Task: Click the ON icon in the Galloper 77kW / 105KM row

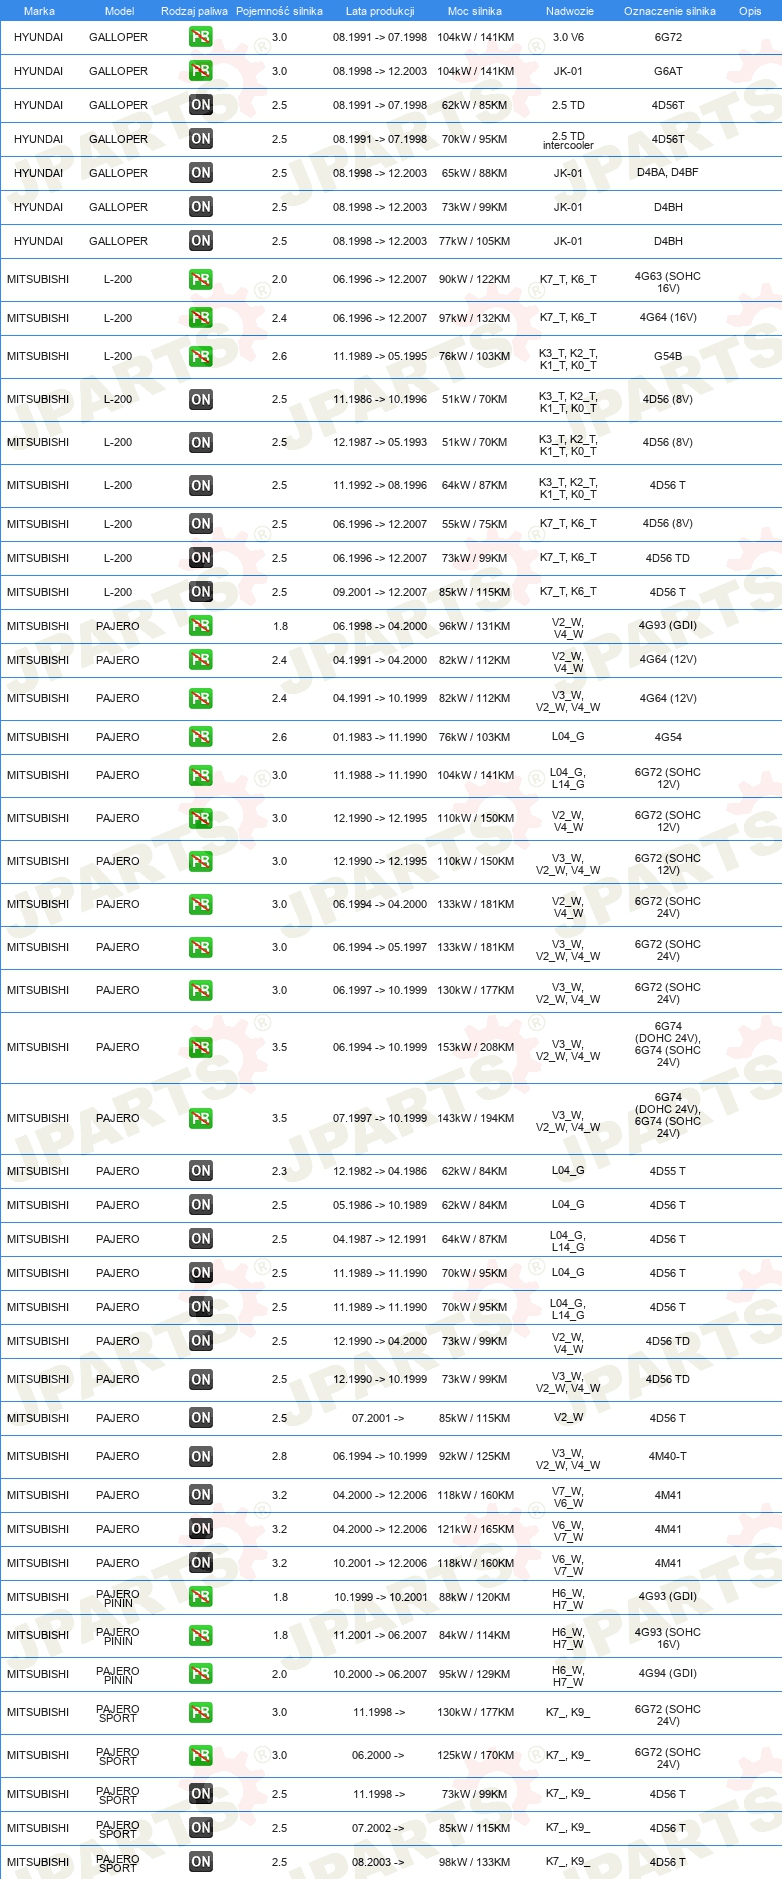Action: (201, 241)
